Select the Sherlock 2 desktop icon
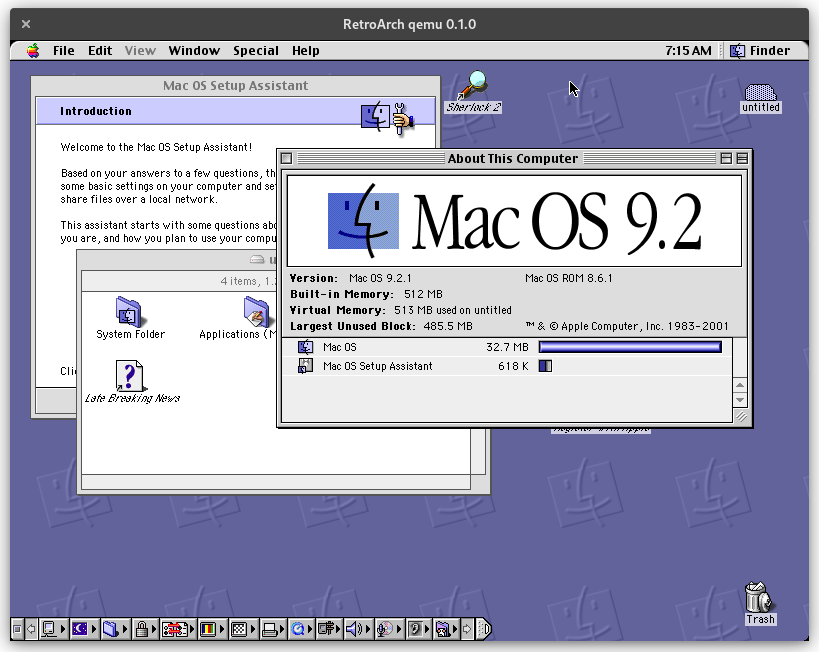Screen dimensions: 819x652 click(x=473, y=92)
